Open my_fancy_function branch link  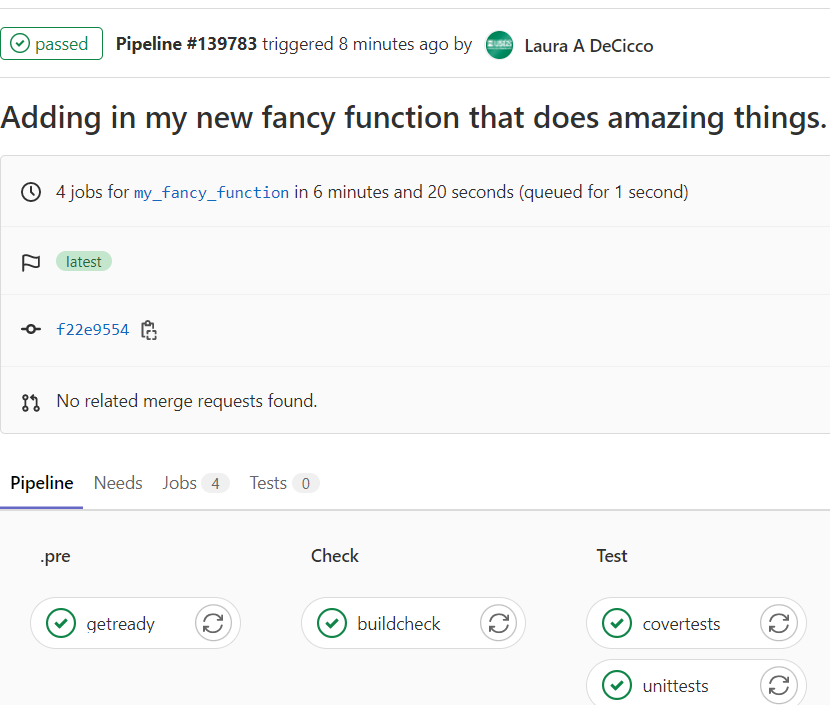212,193
